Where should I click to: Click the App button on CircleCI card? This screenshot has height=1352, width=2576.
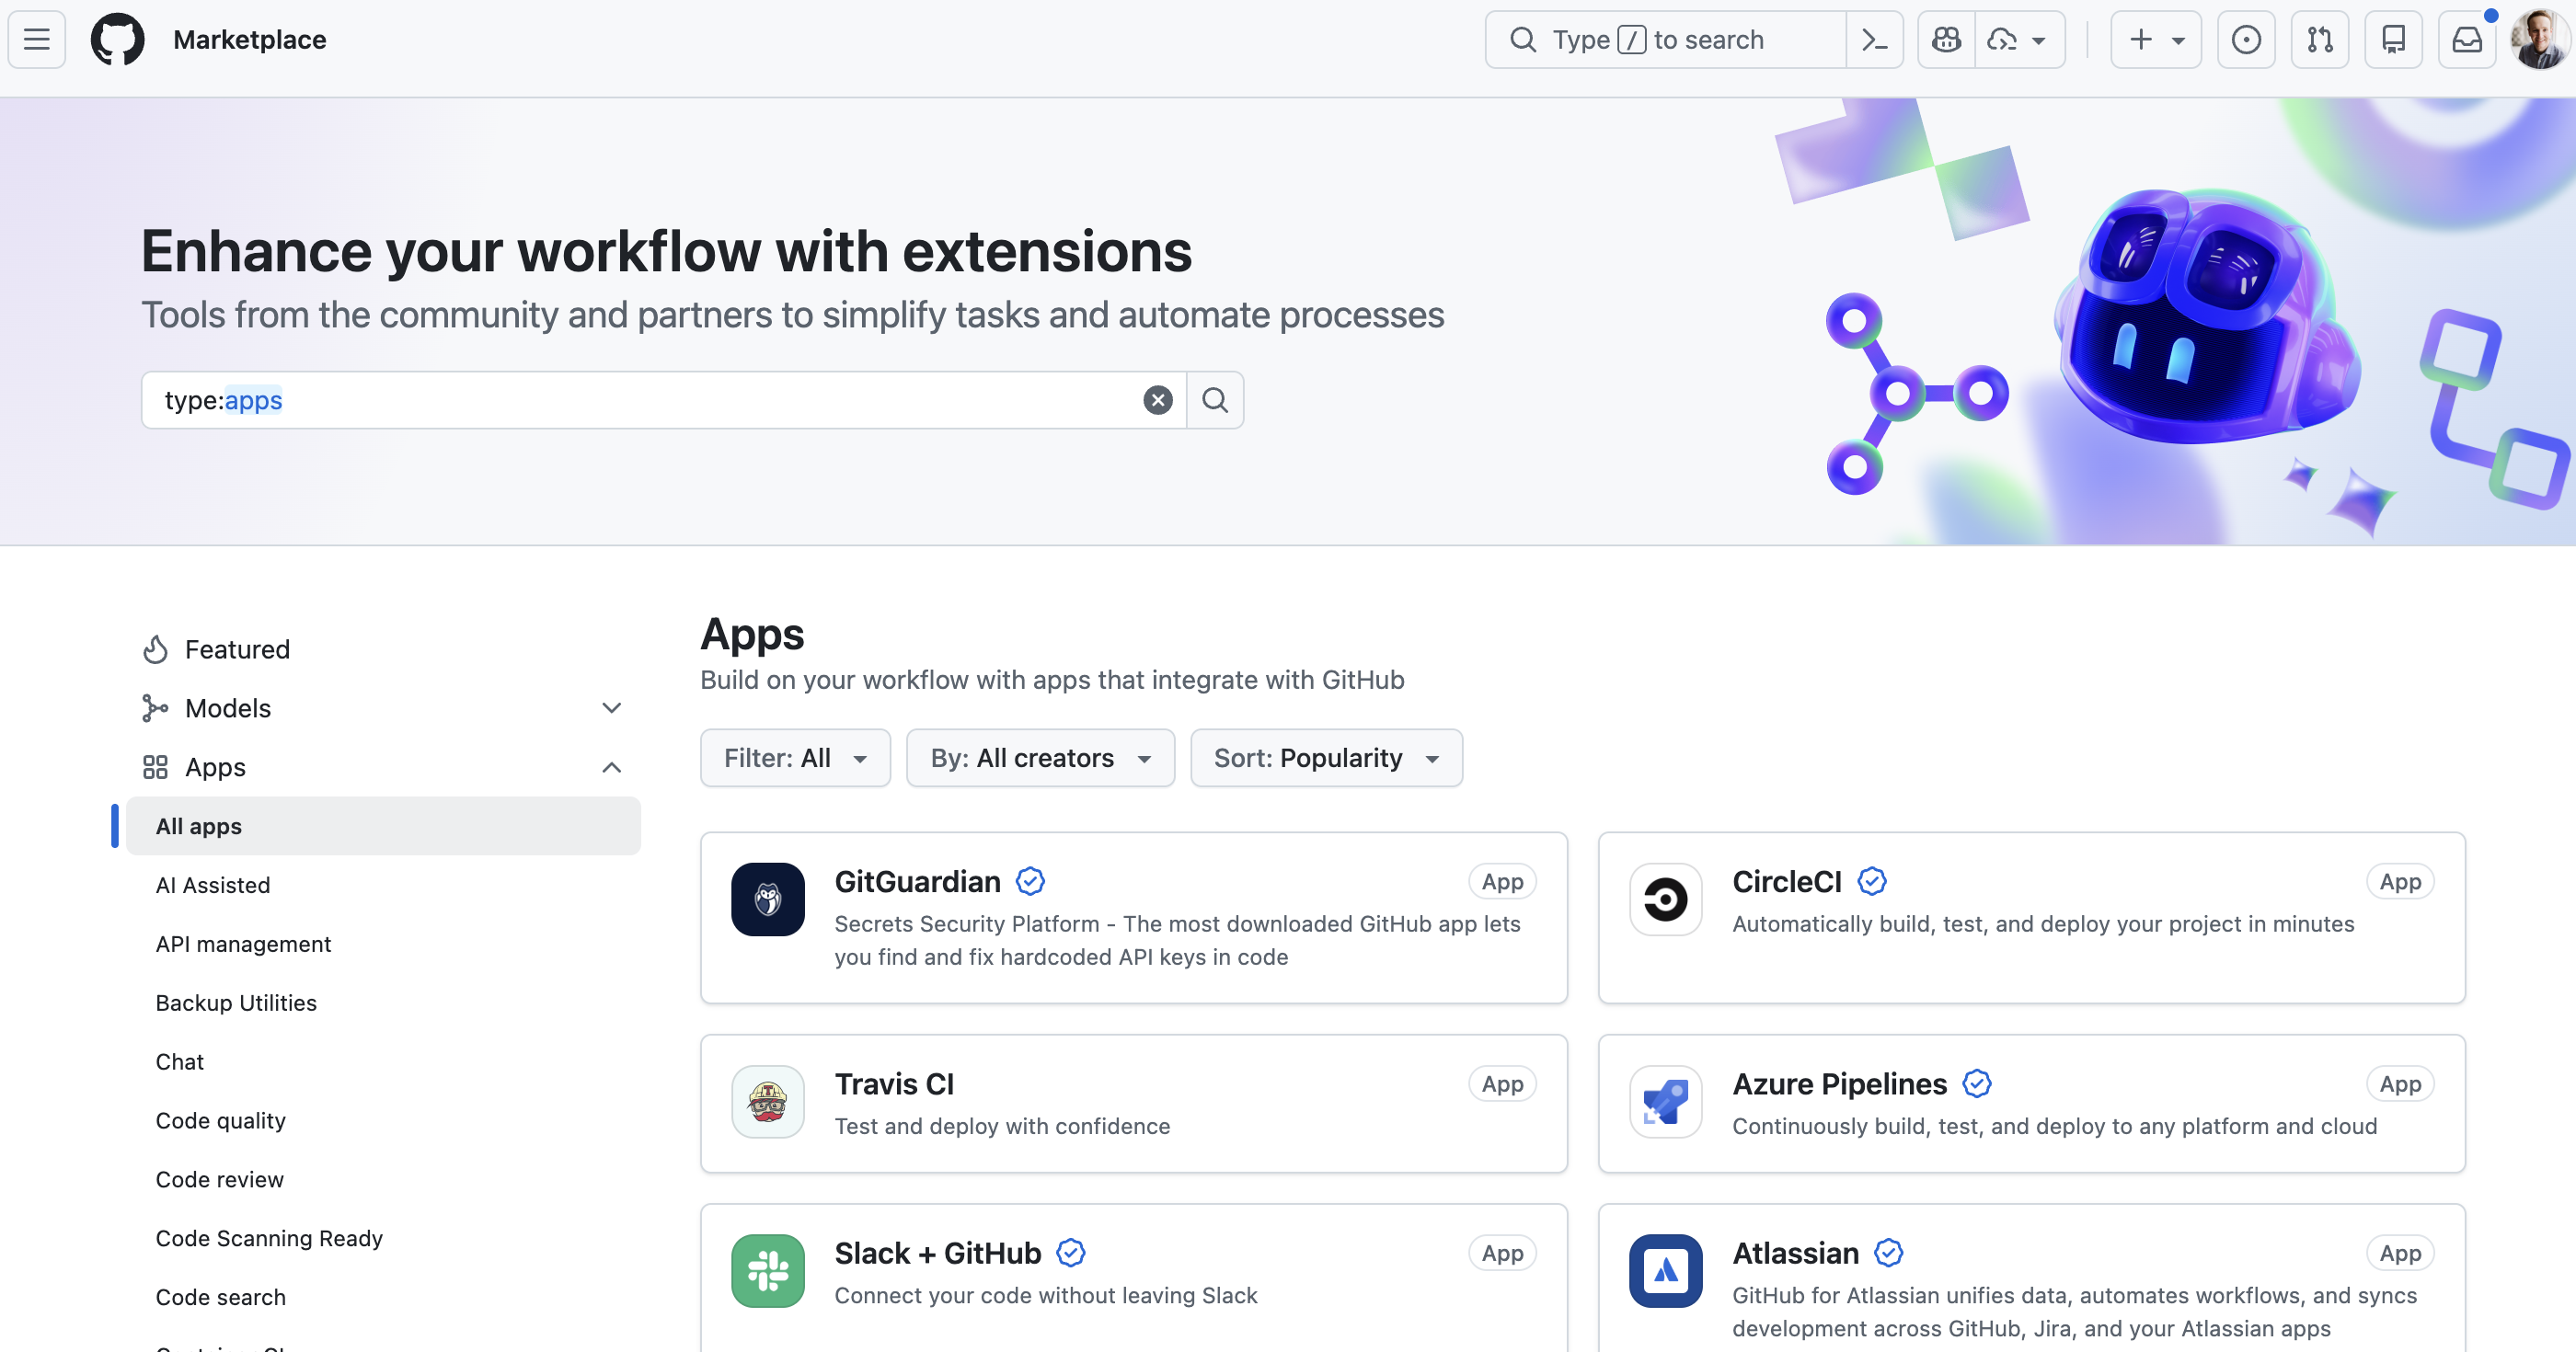[x=2400, y=881]
